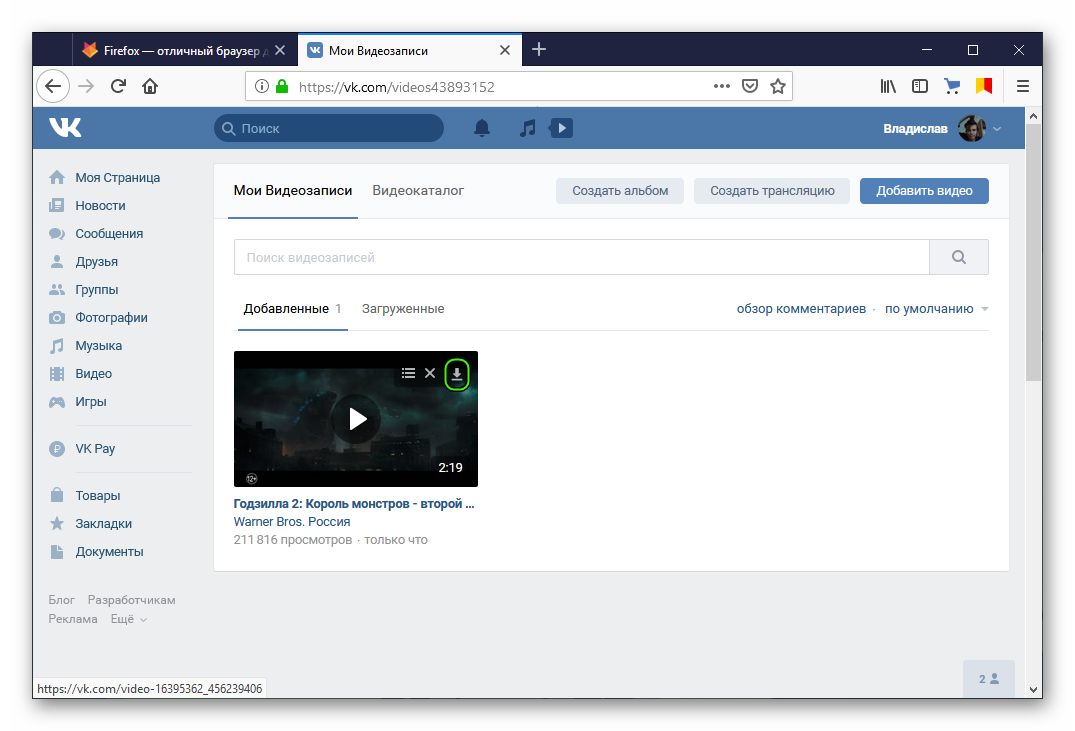1075x731 pixels.
Task: Select the Добавленные tab
Action: pos(292,309)
